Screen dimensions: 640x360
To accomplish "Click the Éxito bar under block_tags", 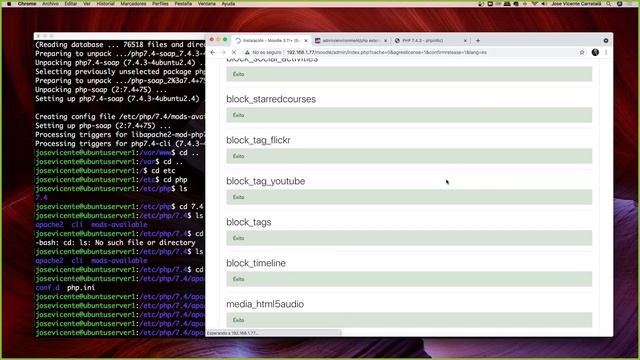I will coord(409,238).
